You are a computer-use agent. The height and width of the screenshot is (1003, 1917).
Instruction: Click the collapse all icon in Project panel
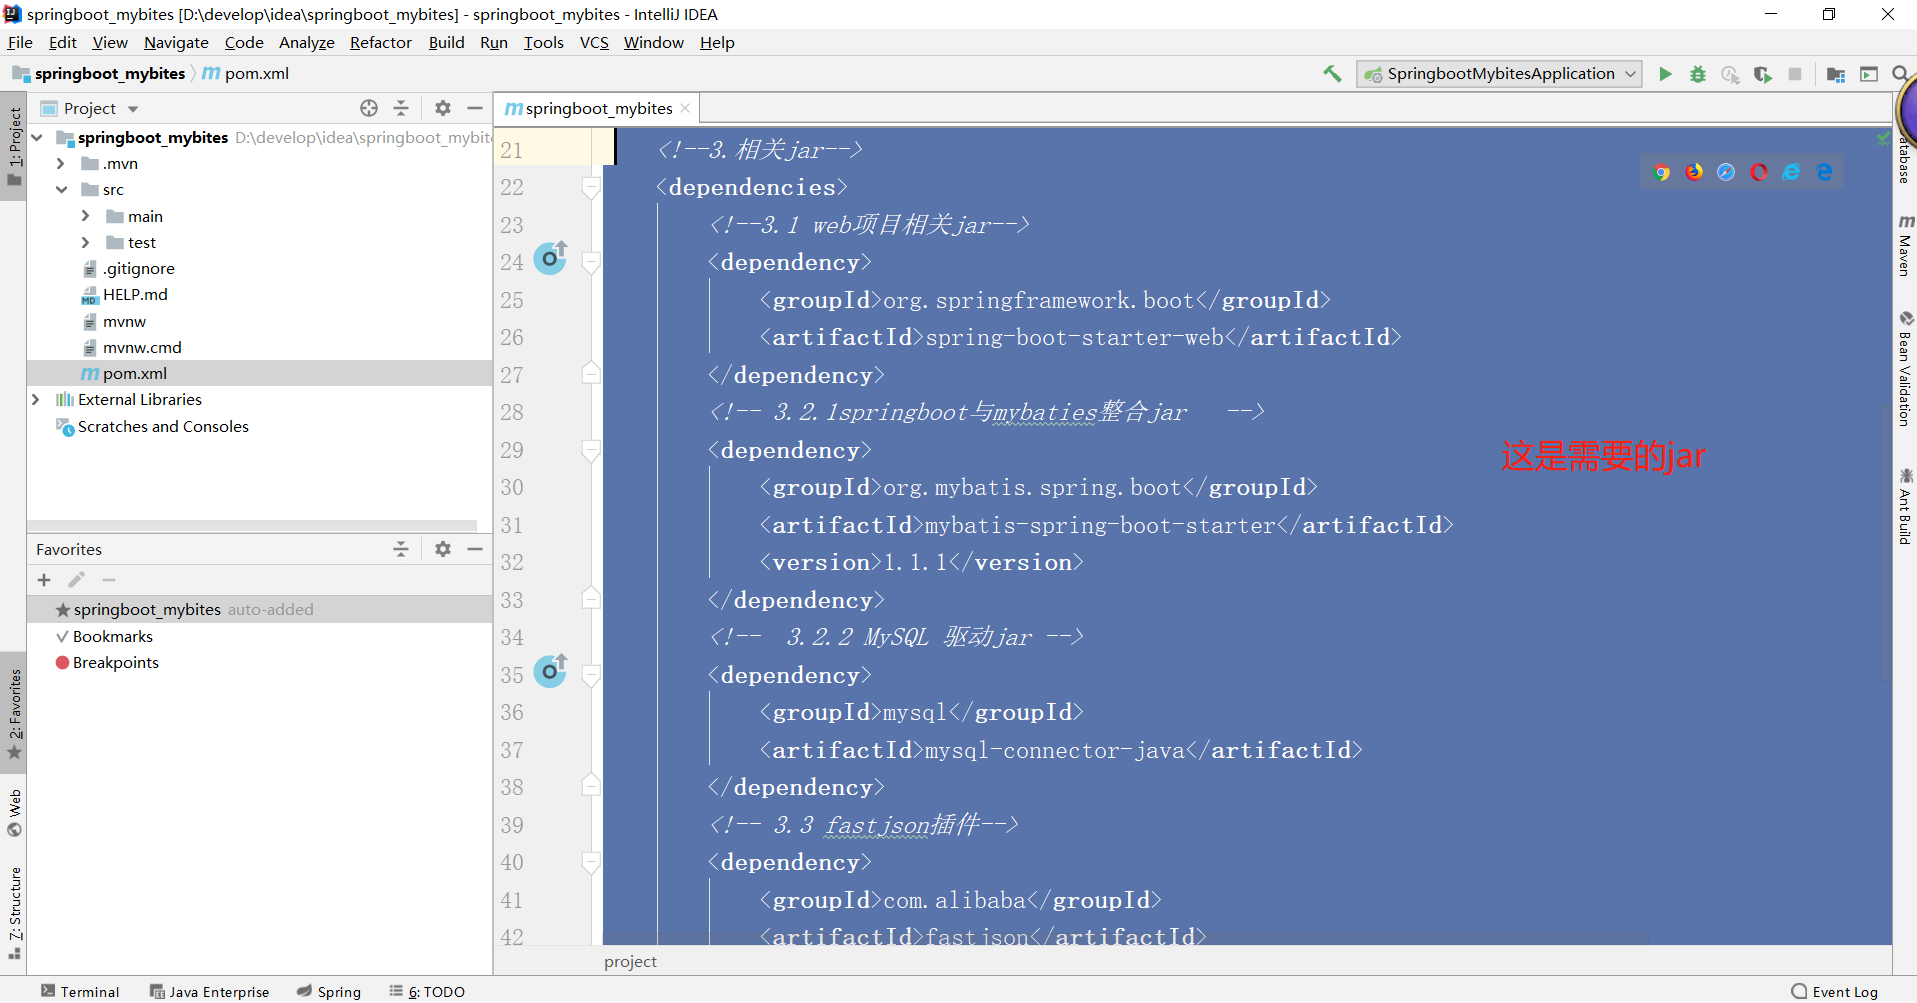[x=401, y=108]
